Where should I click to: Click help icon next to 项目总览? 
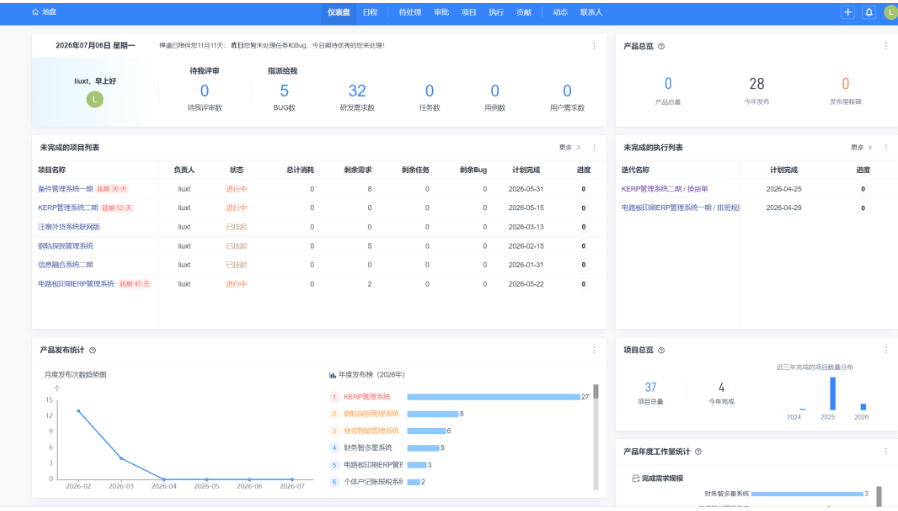point(661,350)
